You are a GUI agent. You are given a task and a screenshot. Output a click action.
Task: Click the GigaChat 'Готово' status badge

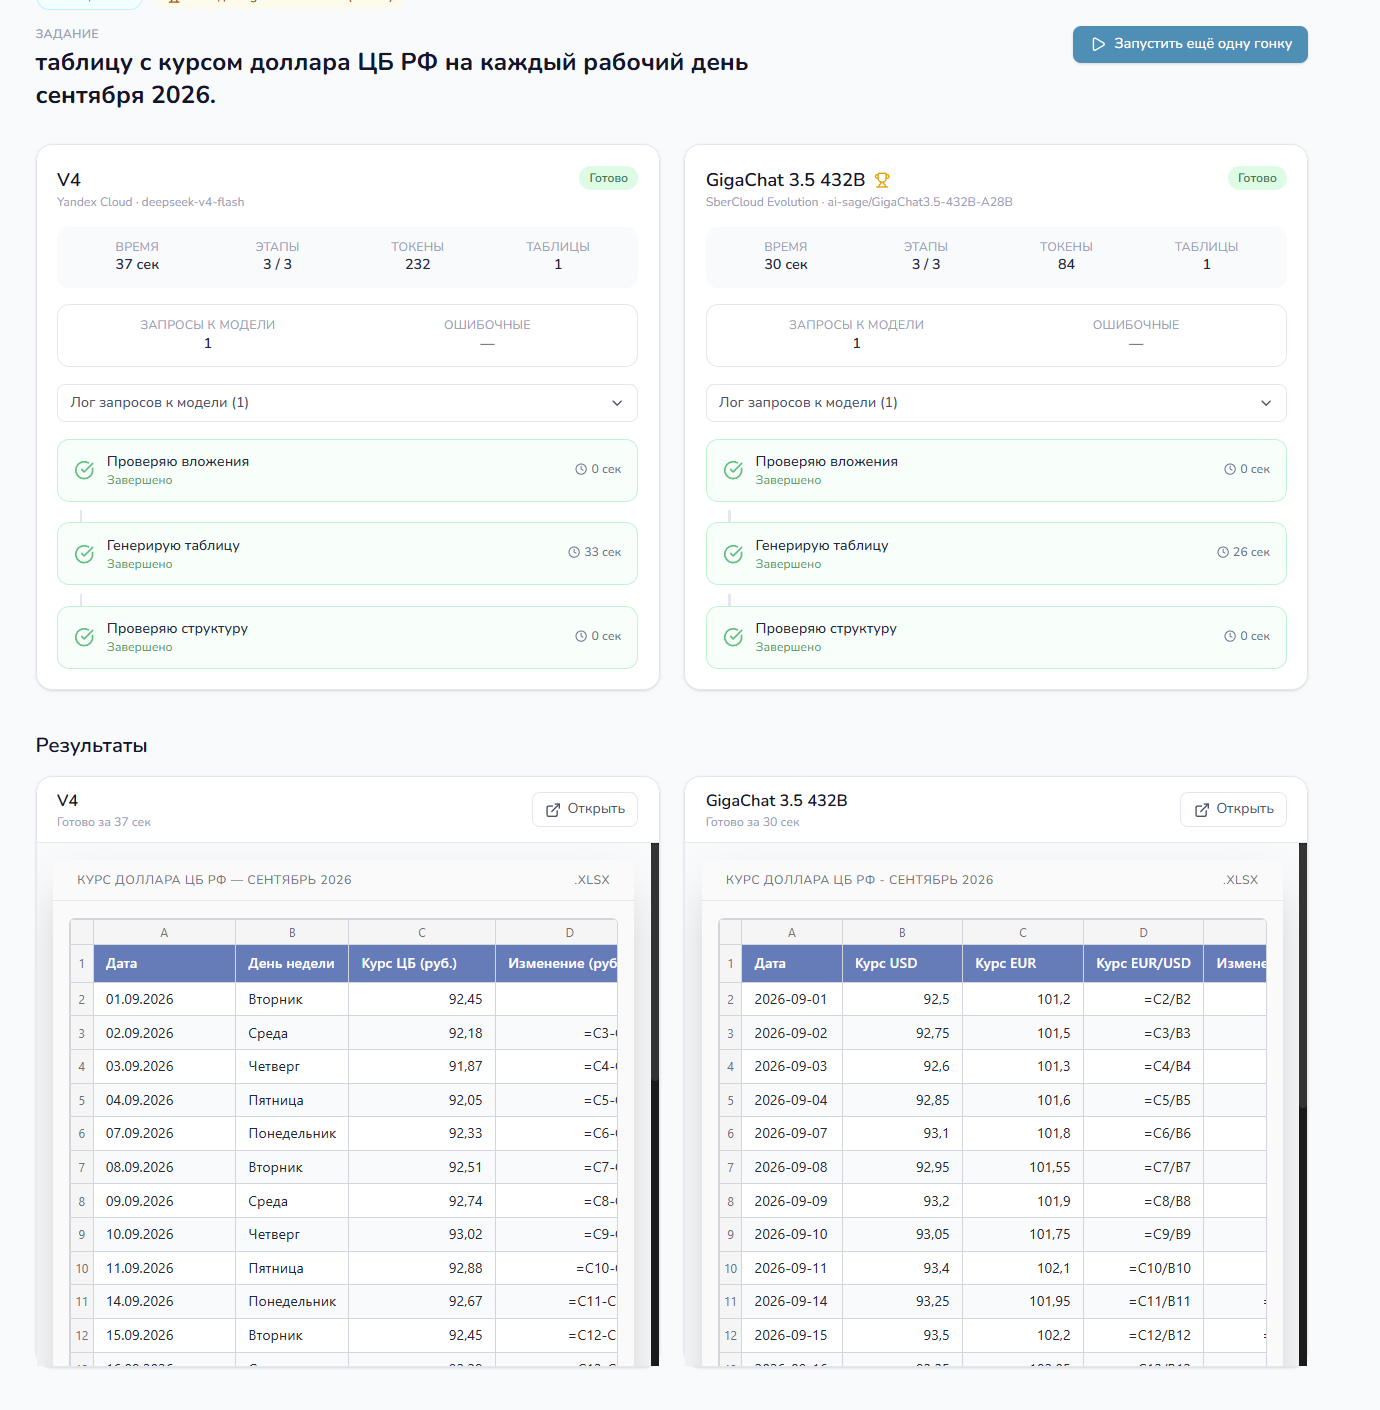[1257, 178]
